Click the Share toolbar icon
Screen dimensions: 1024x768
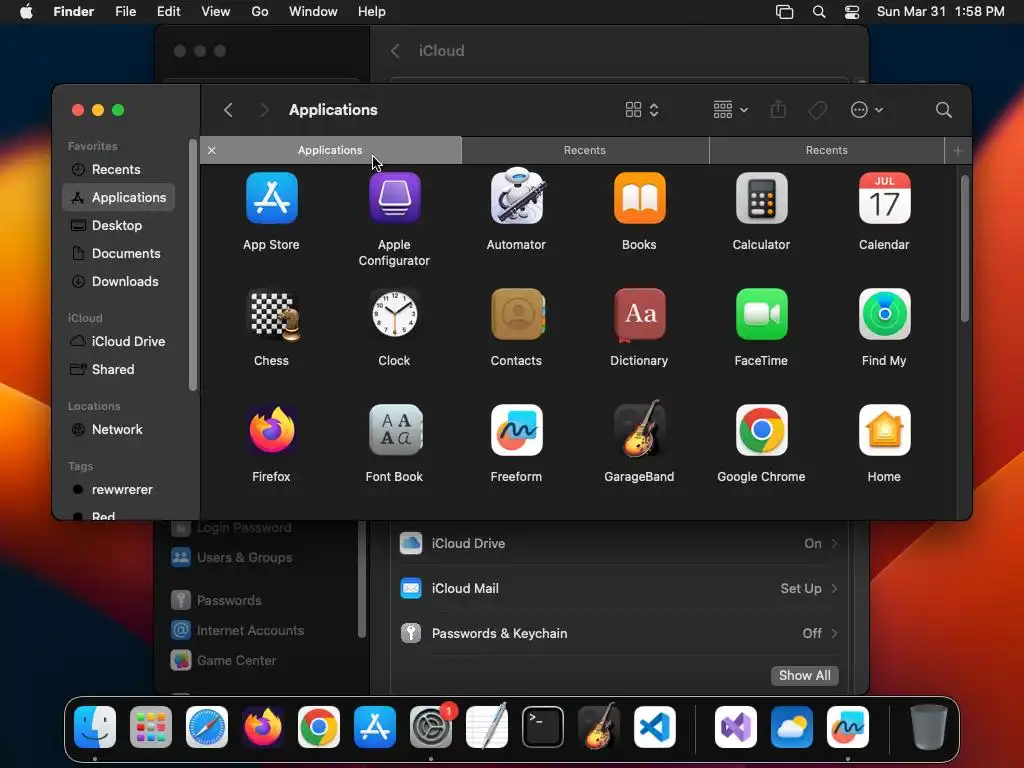778,109
